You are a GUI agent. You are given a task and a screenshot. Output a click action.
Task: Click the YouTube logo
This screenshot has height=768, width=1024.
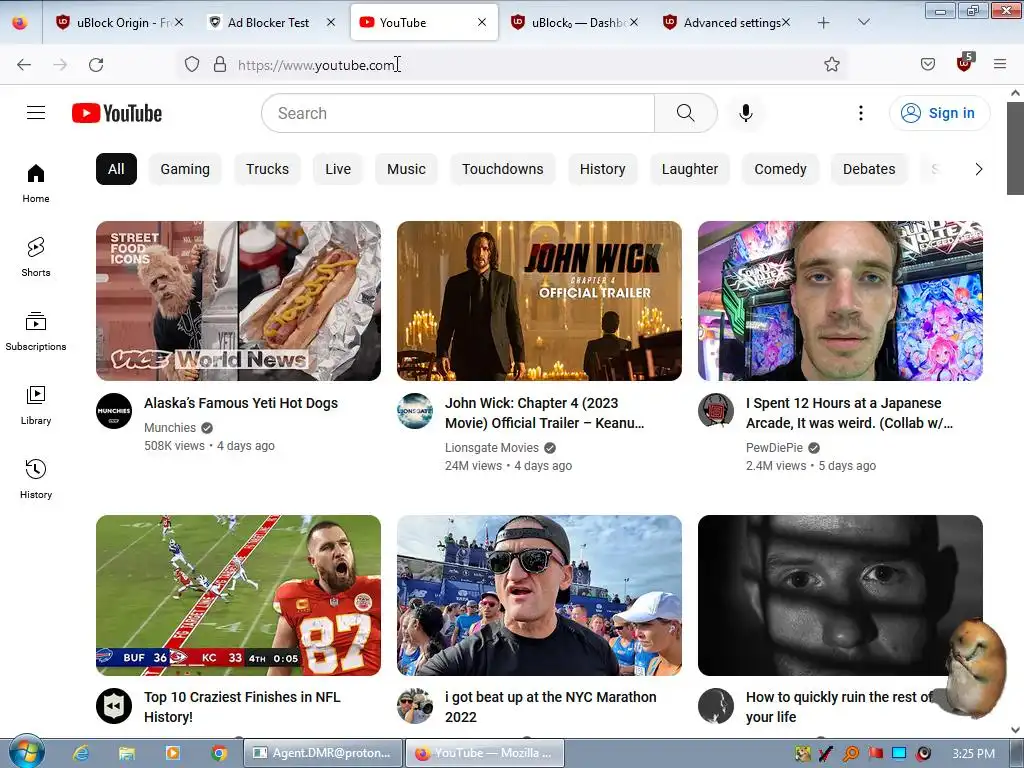[x=117, y=113]
